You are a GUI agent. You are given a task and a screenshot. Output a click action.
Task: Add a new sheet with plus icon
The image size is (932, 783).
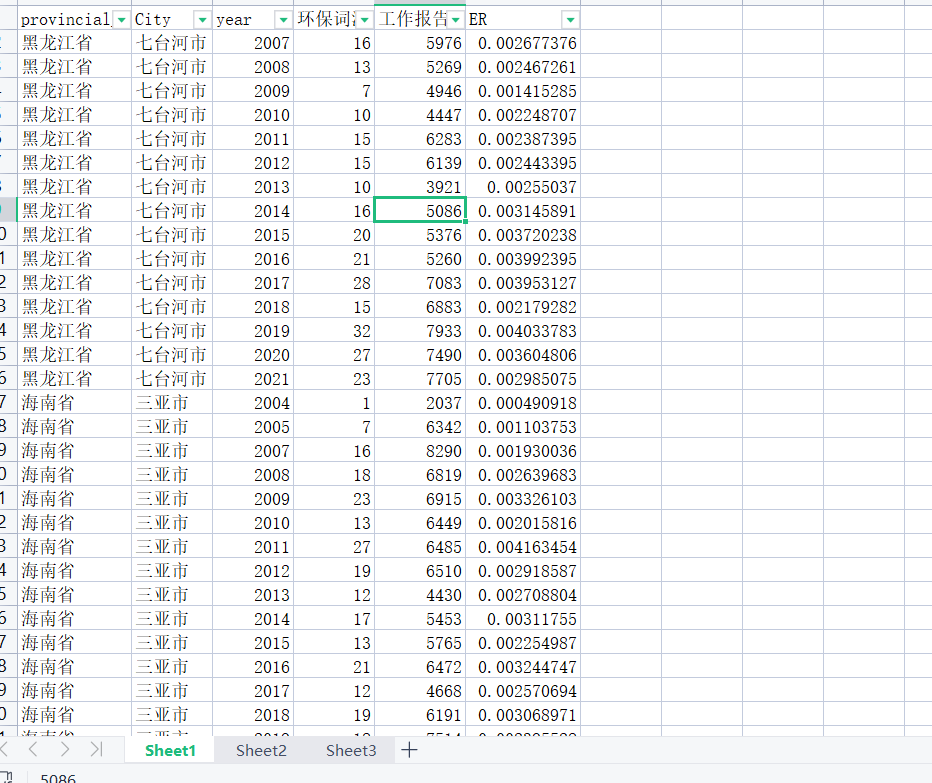tap(410, 750)
